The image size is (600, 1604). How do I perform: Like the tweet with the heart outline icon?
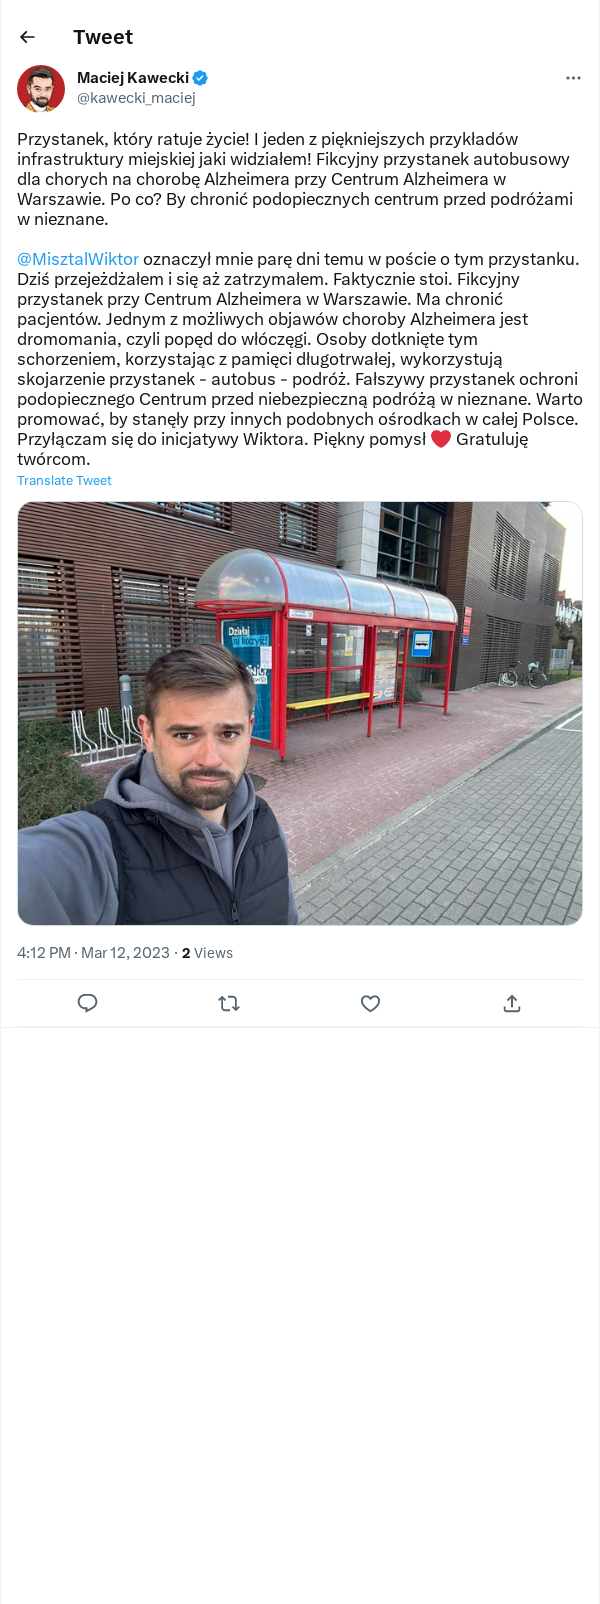pyautogui.click(x=370, y=1003)
